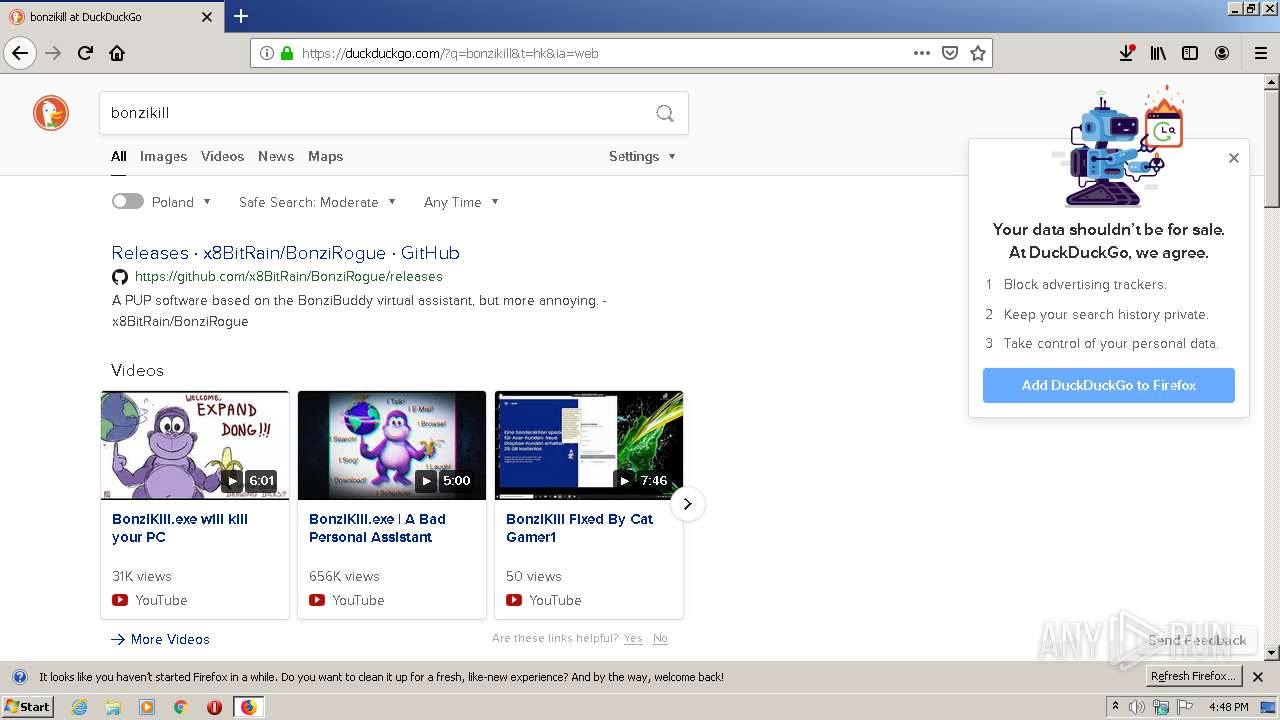Open the Any Time filter dropdown

pos(461,202)
